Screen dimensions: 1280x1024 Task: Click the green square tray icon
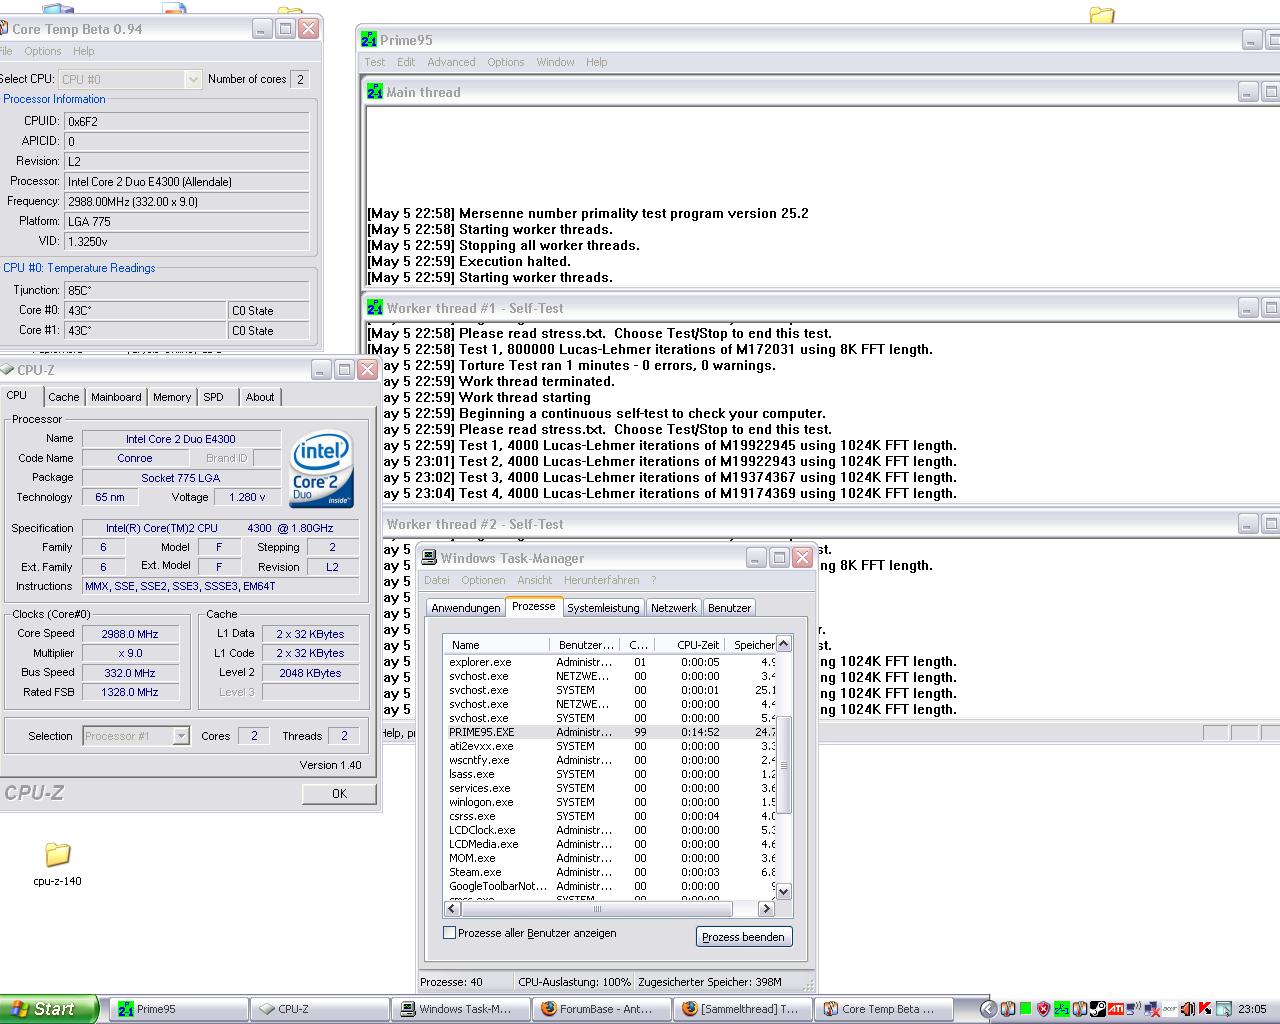(x=1026, y=1009)
